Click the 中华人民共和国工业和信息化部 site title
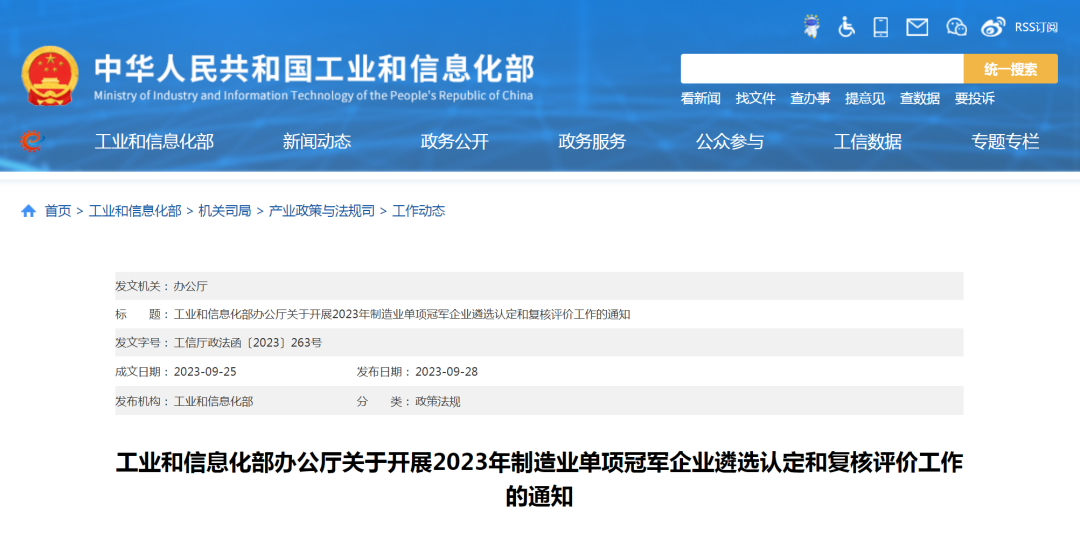Screen dimensions: 1080x534 click(314, 68)
